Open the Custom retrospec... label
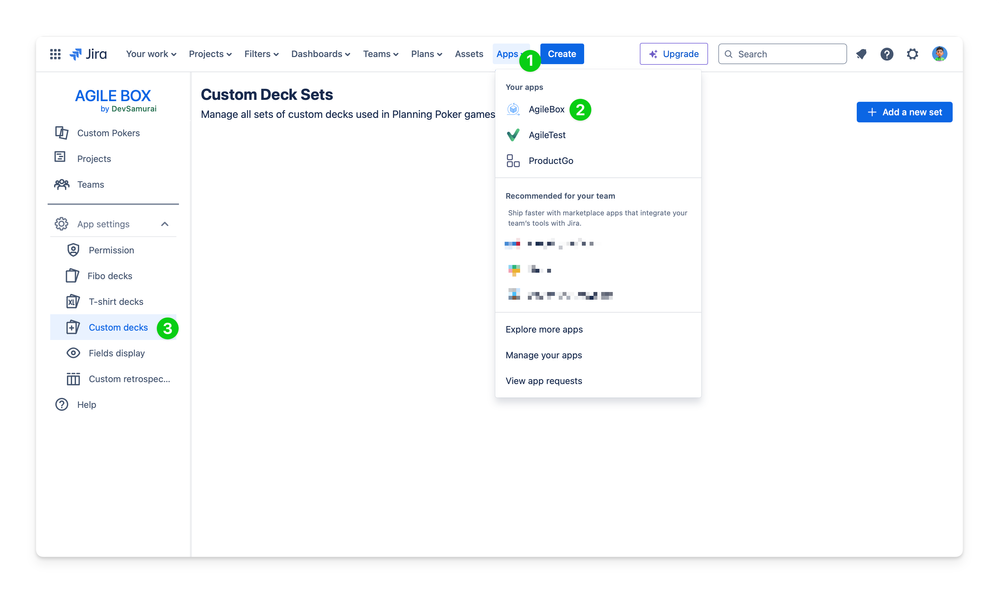 point(129,379)
